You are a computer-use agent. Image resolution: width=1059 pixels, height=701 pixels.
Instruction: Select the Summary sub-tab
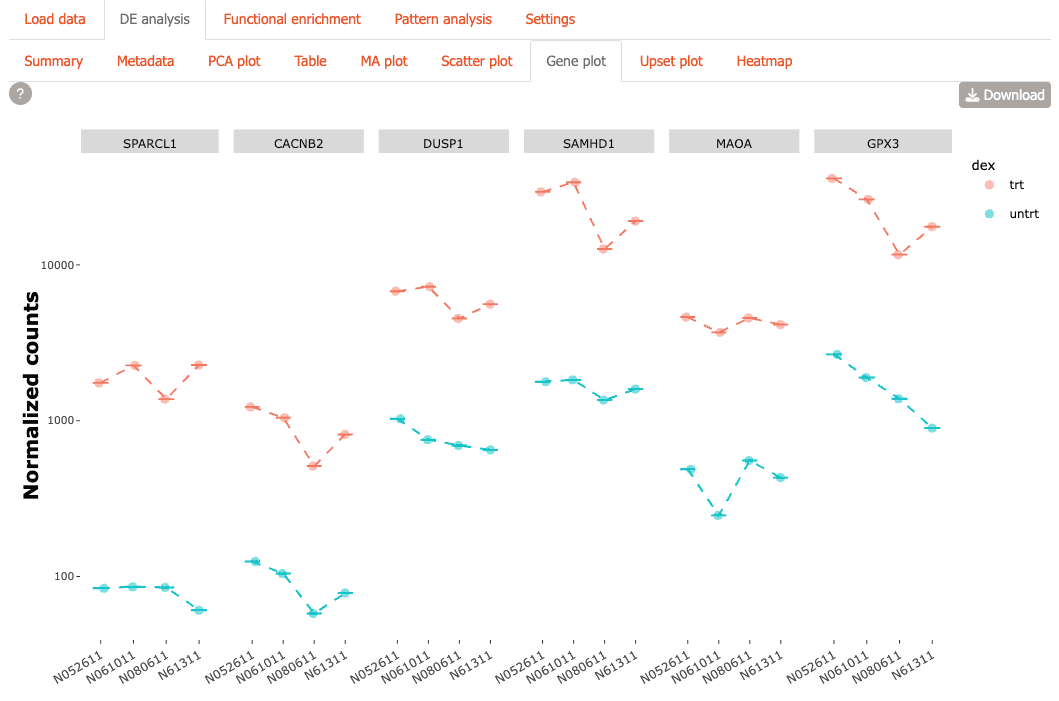click(54, 61)
